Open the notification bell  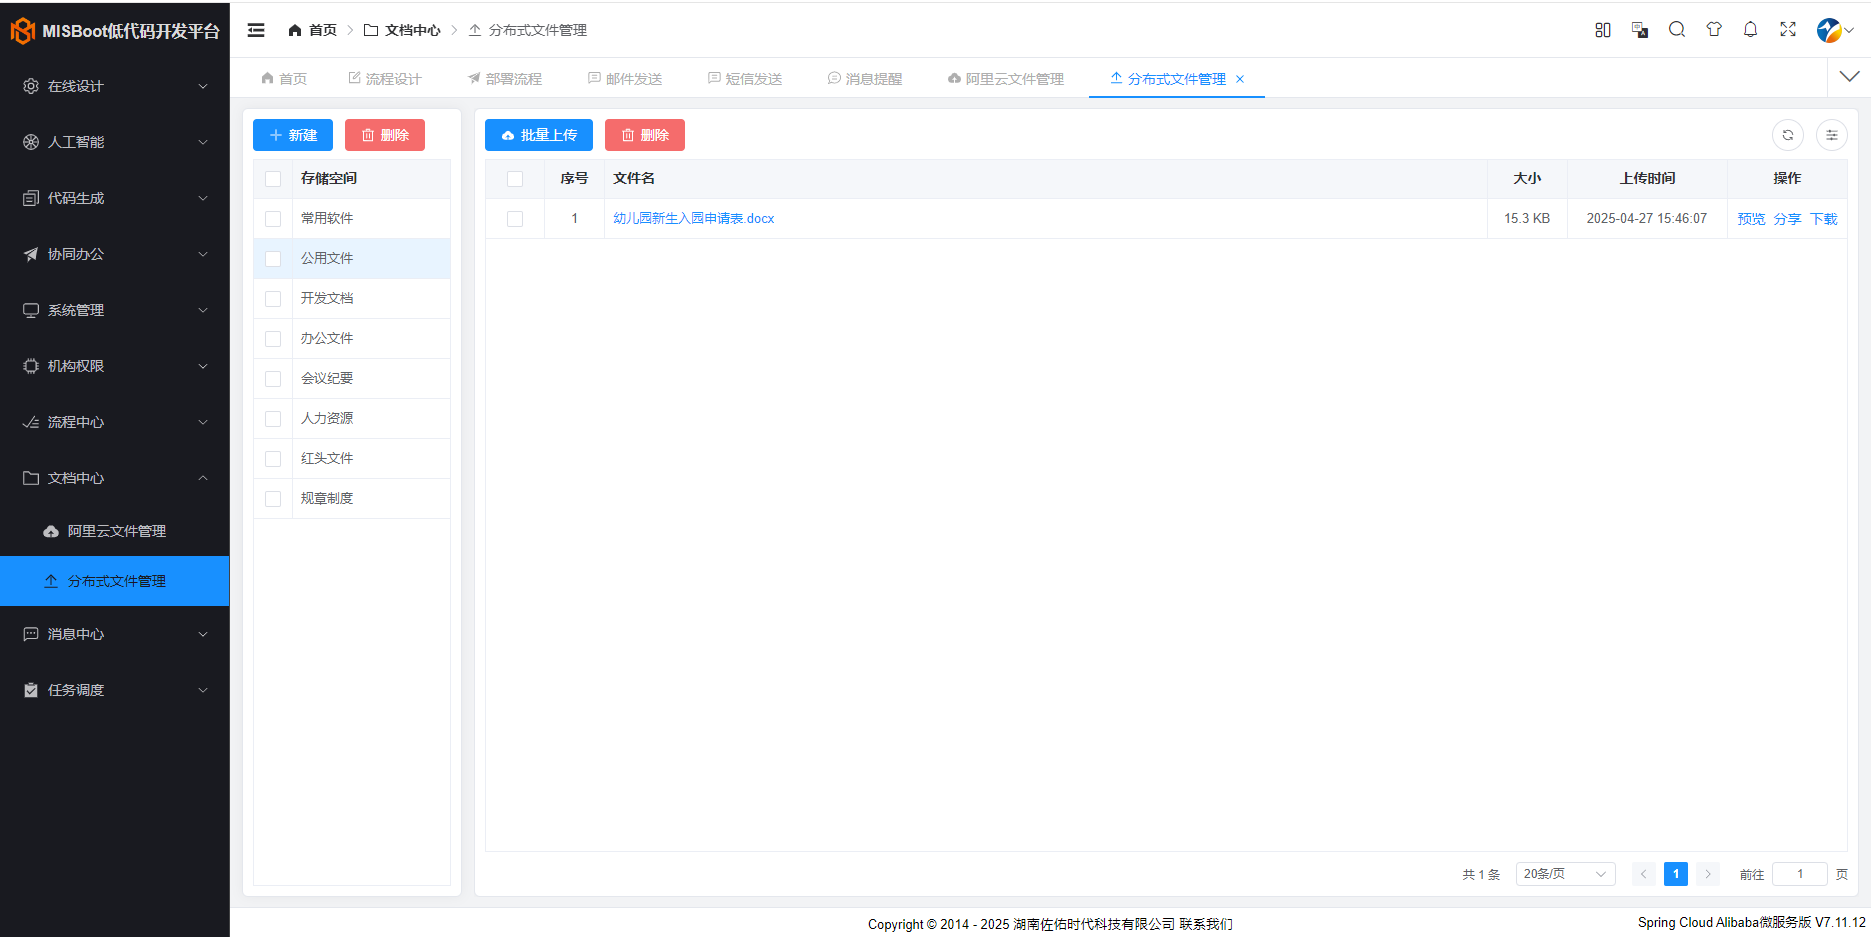1750,30
